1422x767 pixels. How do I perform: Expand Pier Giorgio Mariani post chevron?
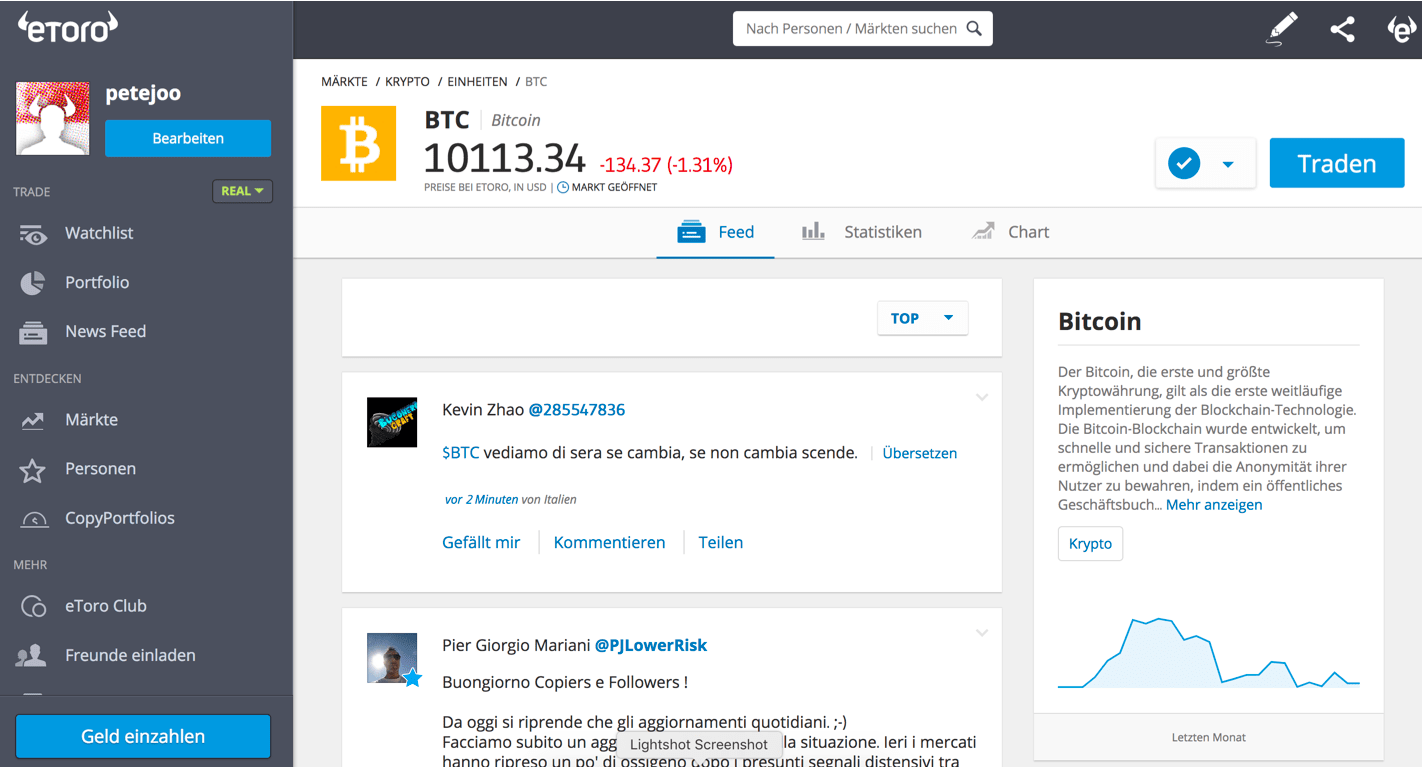pyautogui.click(x=982, y=633)
